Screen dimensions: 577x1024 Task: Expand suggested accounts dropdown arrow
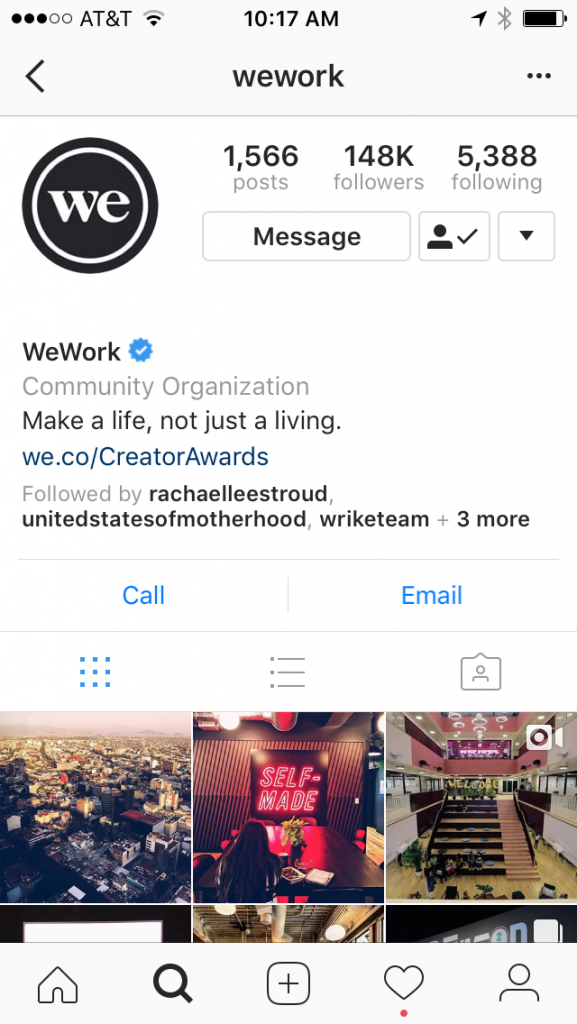pos(527,236)
